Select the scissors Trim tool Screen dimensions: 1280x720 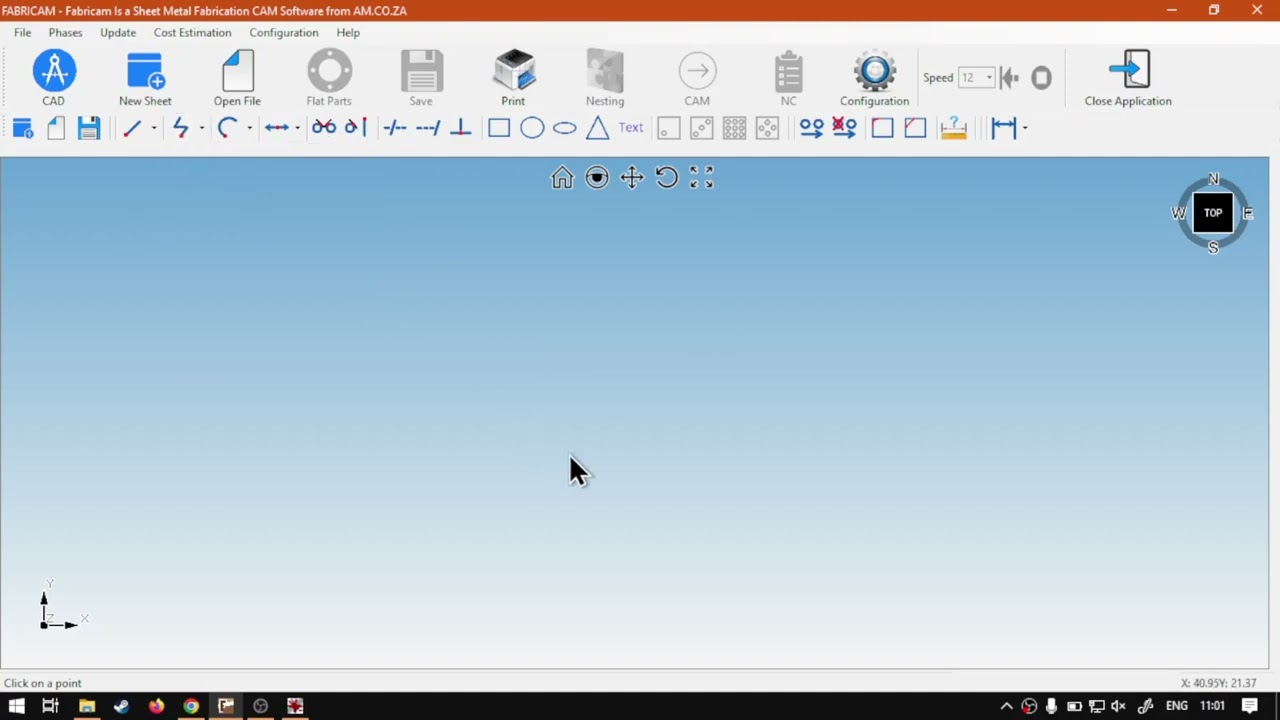click(x=324, y=128)
